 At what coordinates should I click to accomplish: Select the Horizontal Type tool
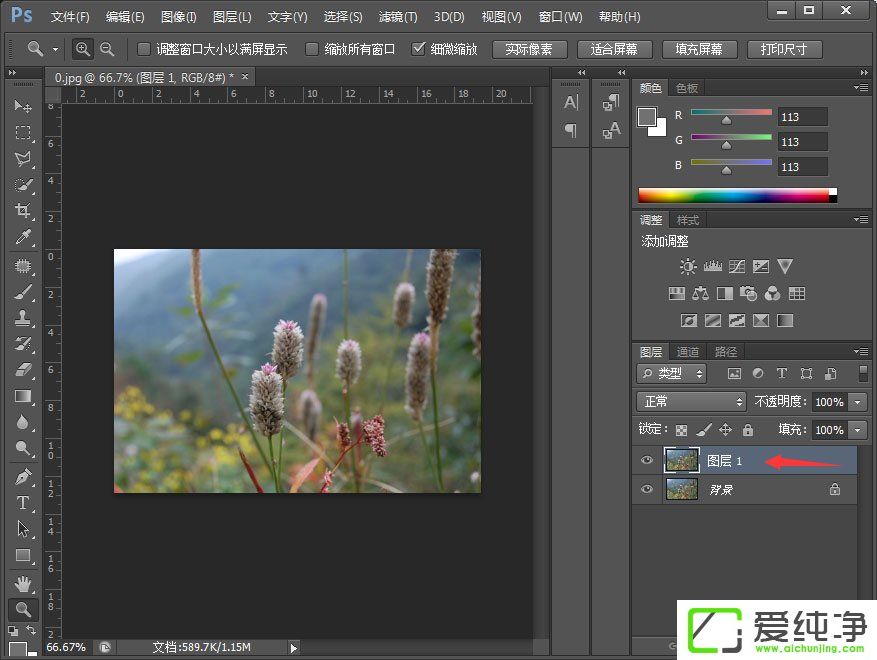pyautogui.click(x=23, y=503)
